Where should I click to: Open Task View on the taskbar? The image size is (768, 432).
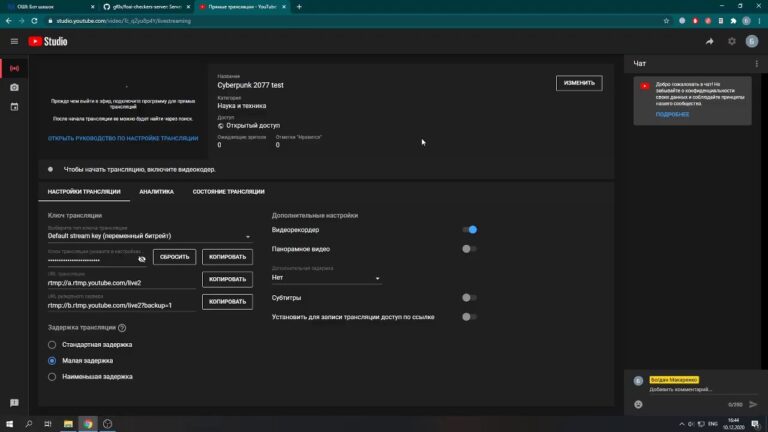[x=48, y=424]
